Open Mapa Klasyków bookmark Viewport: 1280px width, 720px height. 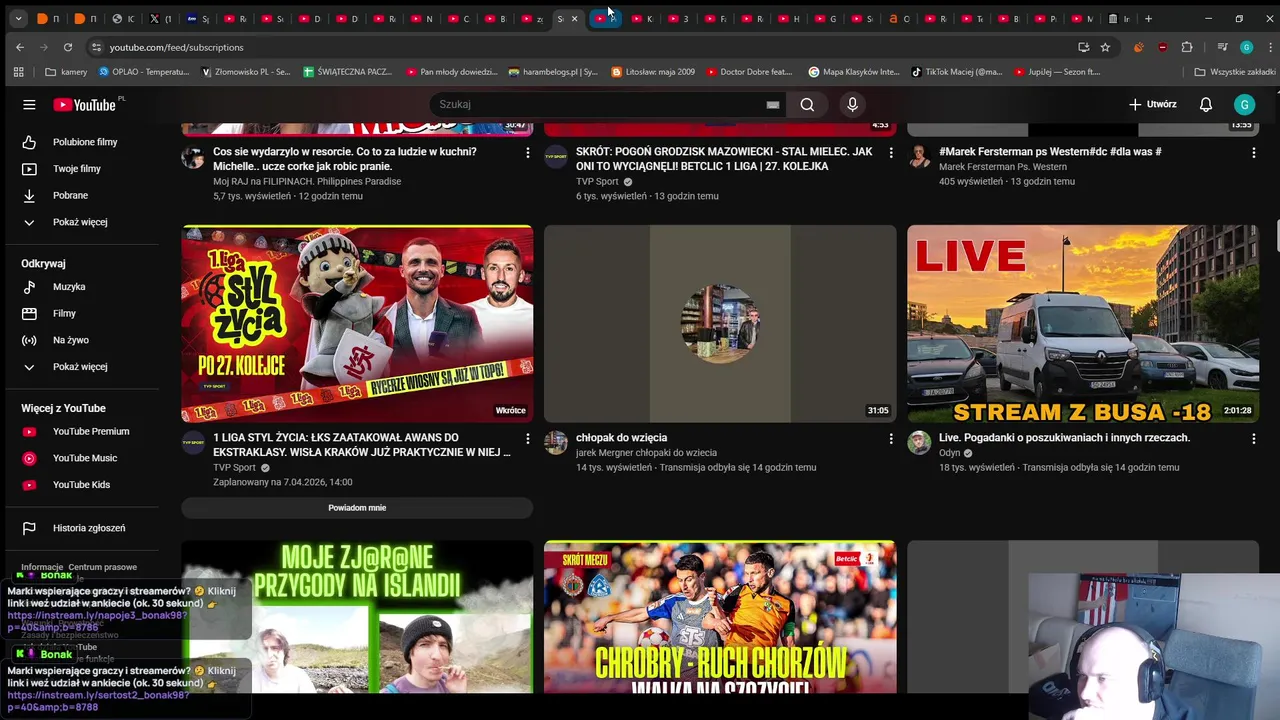click(x=854, y=72)
